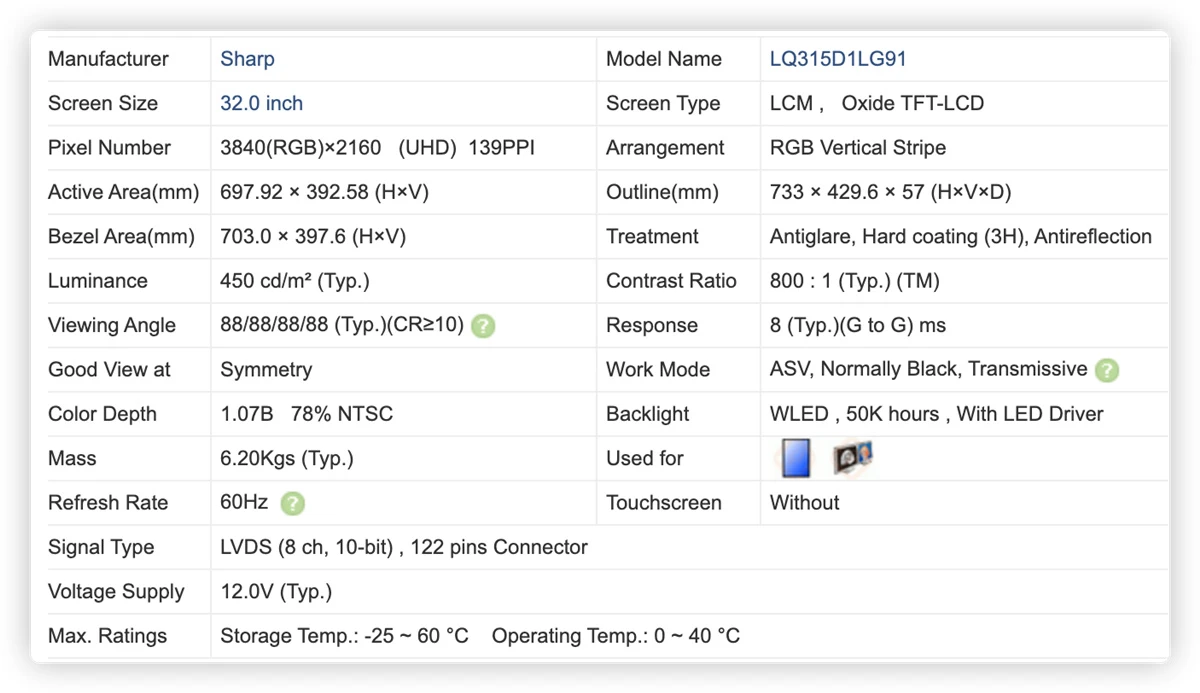Click the help icon beside Viewing Angle value
Image resolution: width=1200 pixels, height=693 pixels.
pos(483,326)
